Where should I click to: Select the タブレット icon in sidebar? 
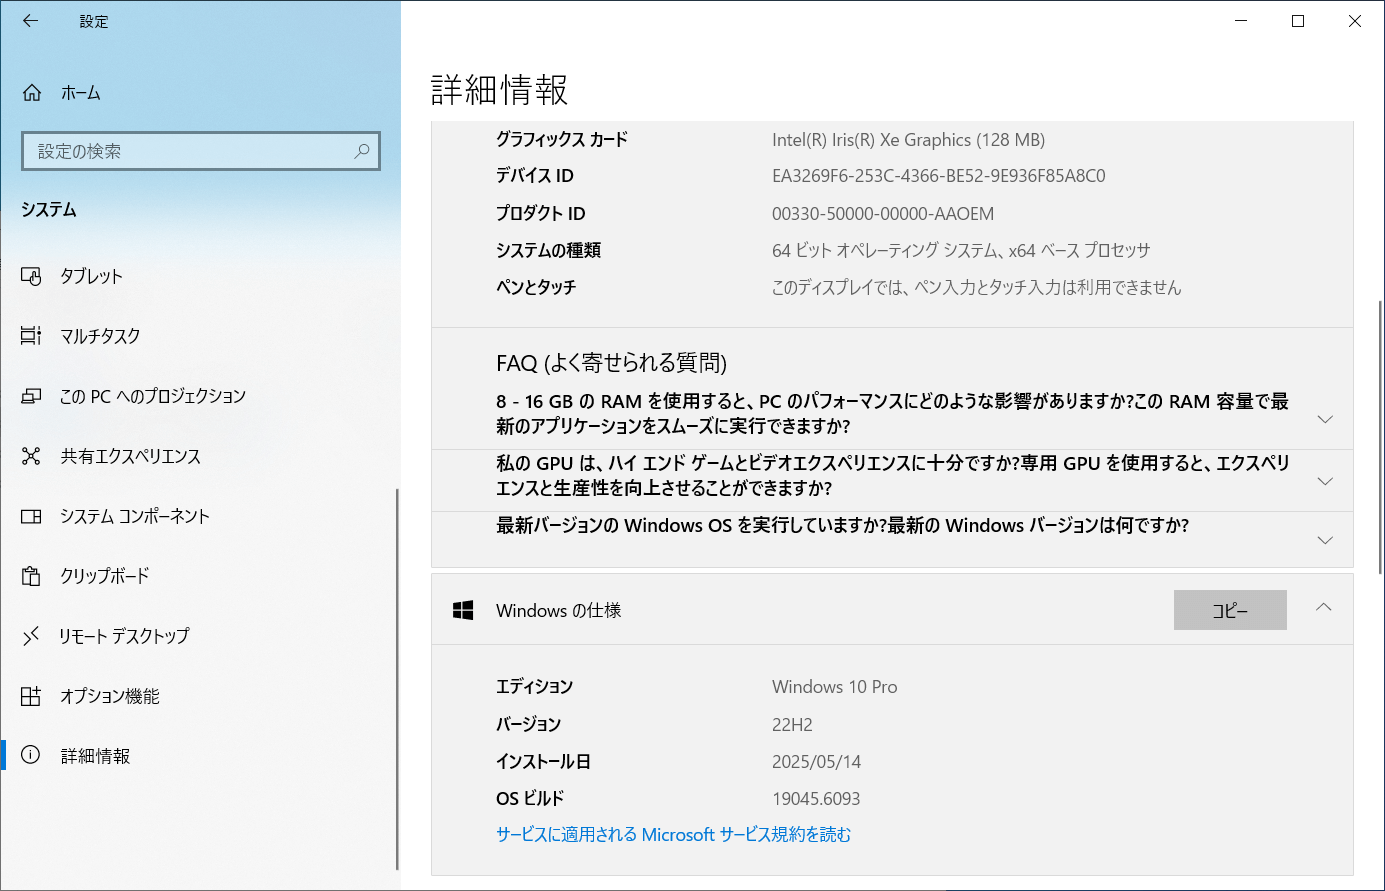tap(31, 276)
